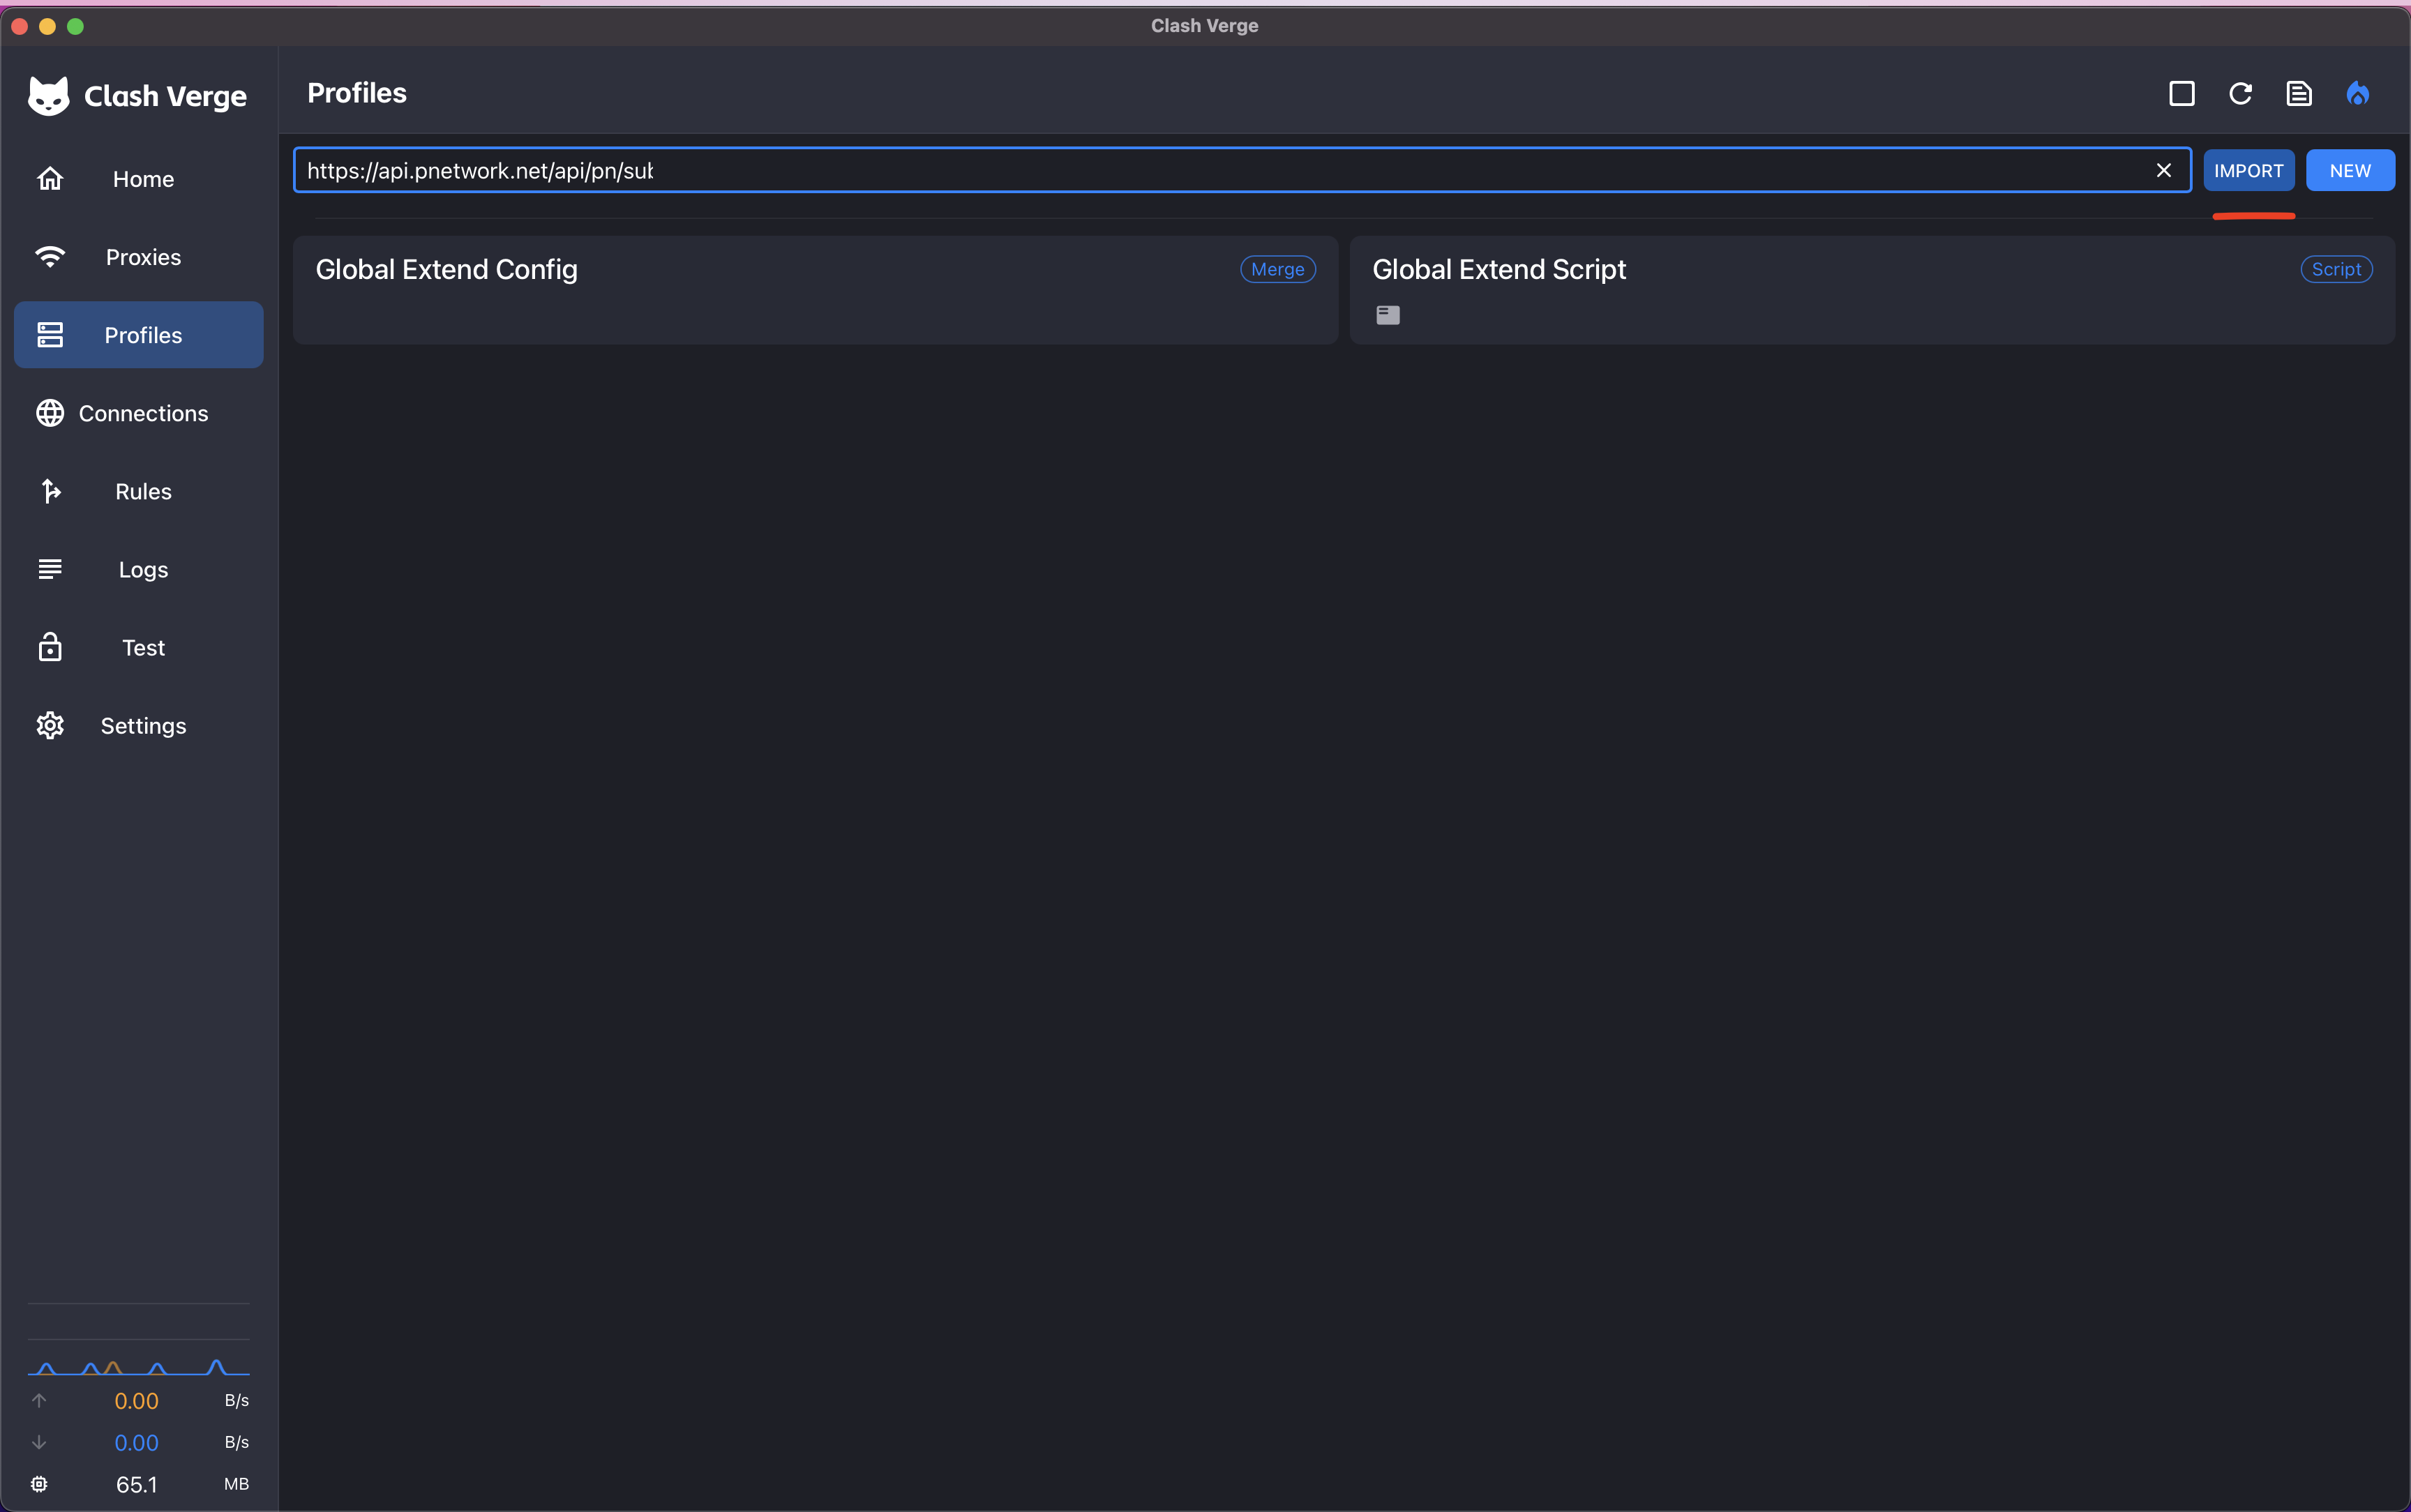2411x1512 pixels.
Task: Import the profile from URL
Action: click(2249, 171)
